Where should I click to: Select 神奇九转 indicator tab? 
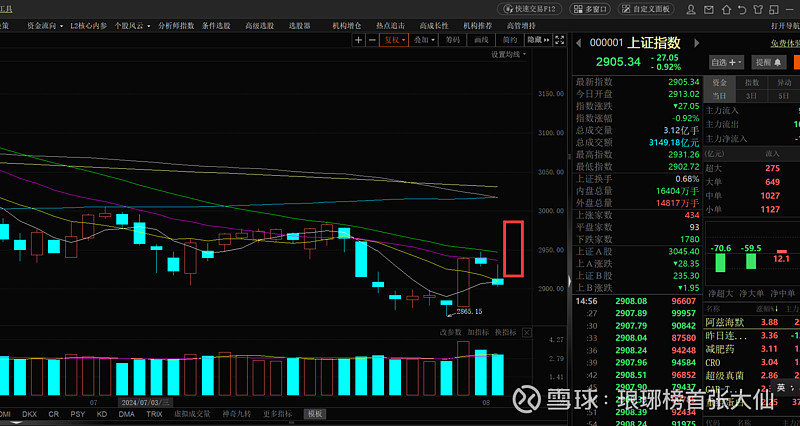237,414
